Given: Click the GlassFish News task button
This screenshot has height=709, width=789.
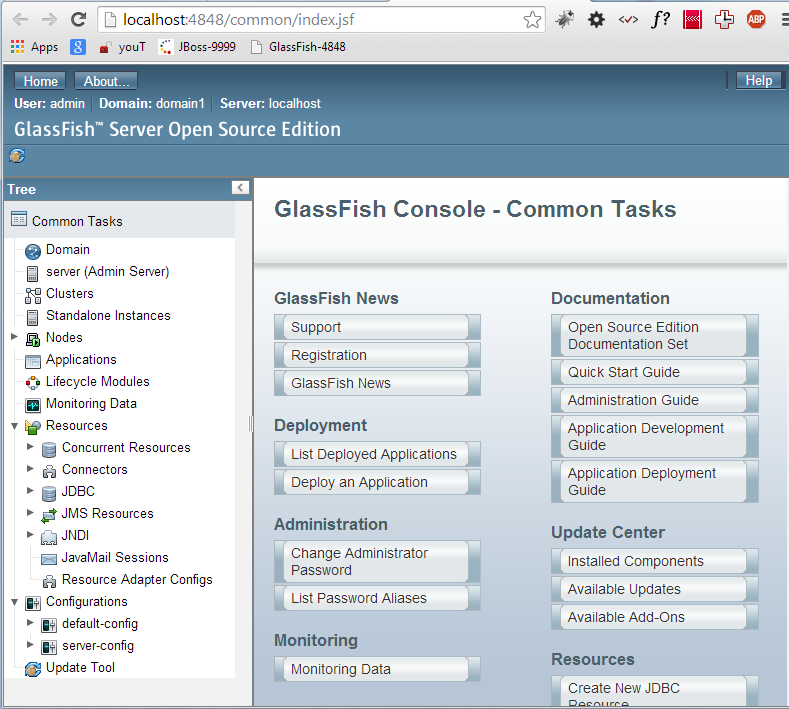Looking at the screenshot, I should click(x=377, y=383).
